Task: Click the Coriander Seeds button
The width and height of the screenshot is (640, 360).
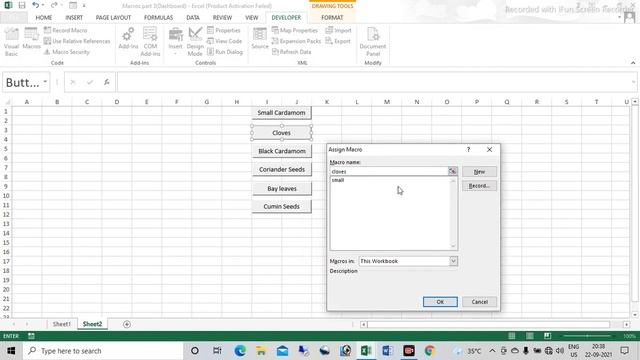Action: [x=282, y=169]
